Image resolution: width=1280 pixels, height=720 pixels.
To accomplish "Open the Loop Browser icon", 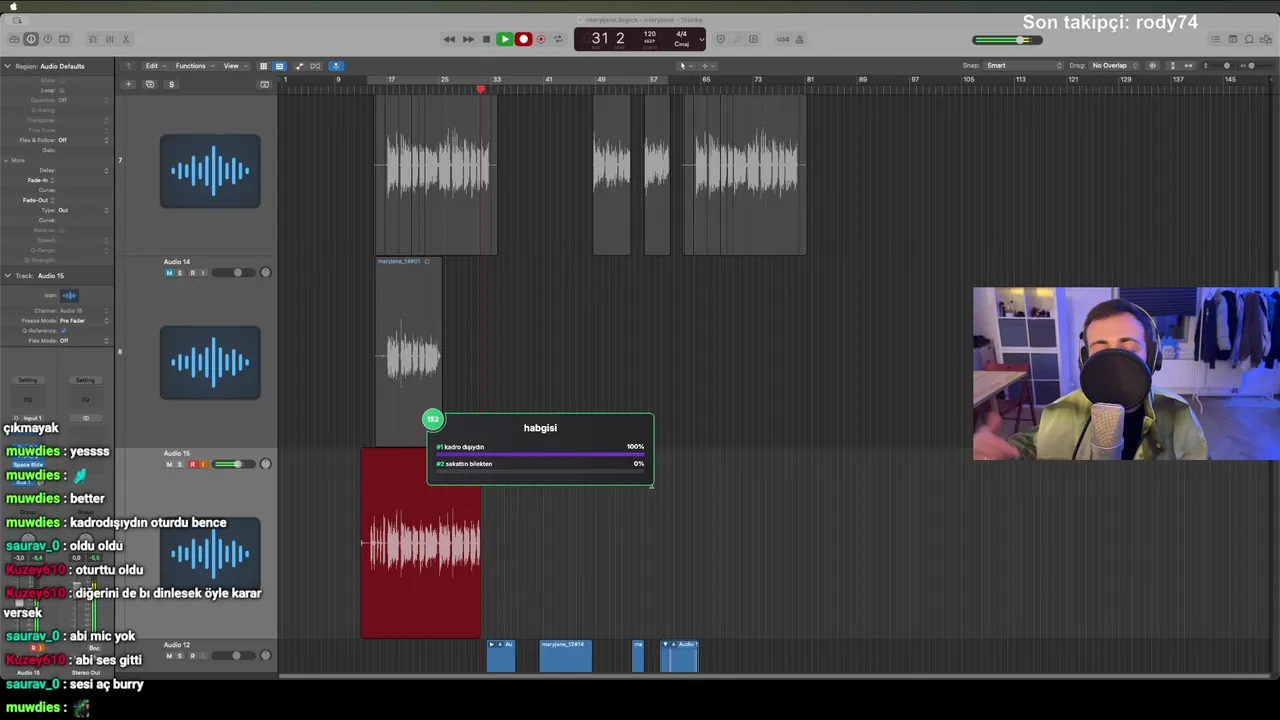I will 1249,39.
